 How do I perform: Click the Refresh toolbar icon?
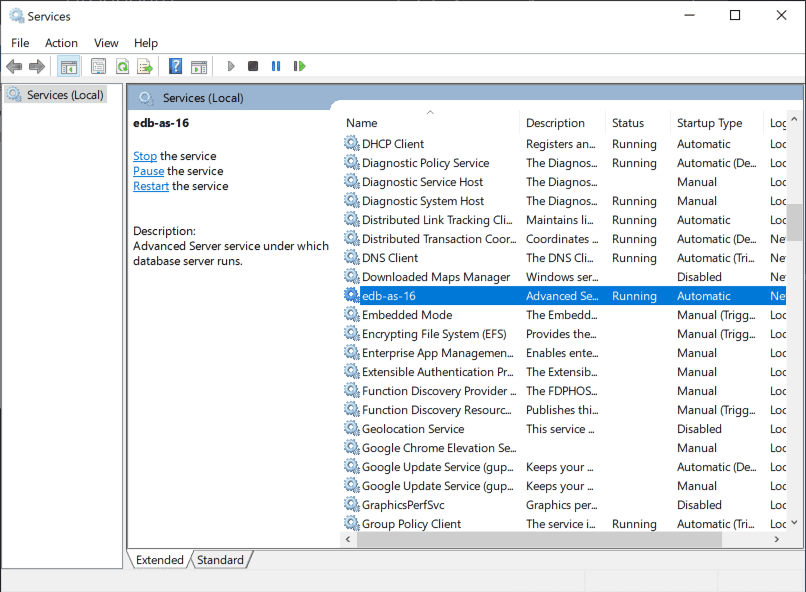[122, 66]
